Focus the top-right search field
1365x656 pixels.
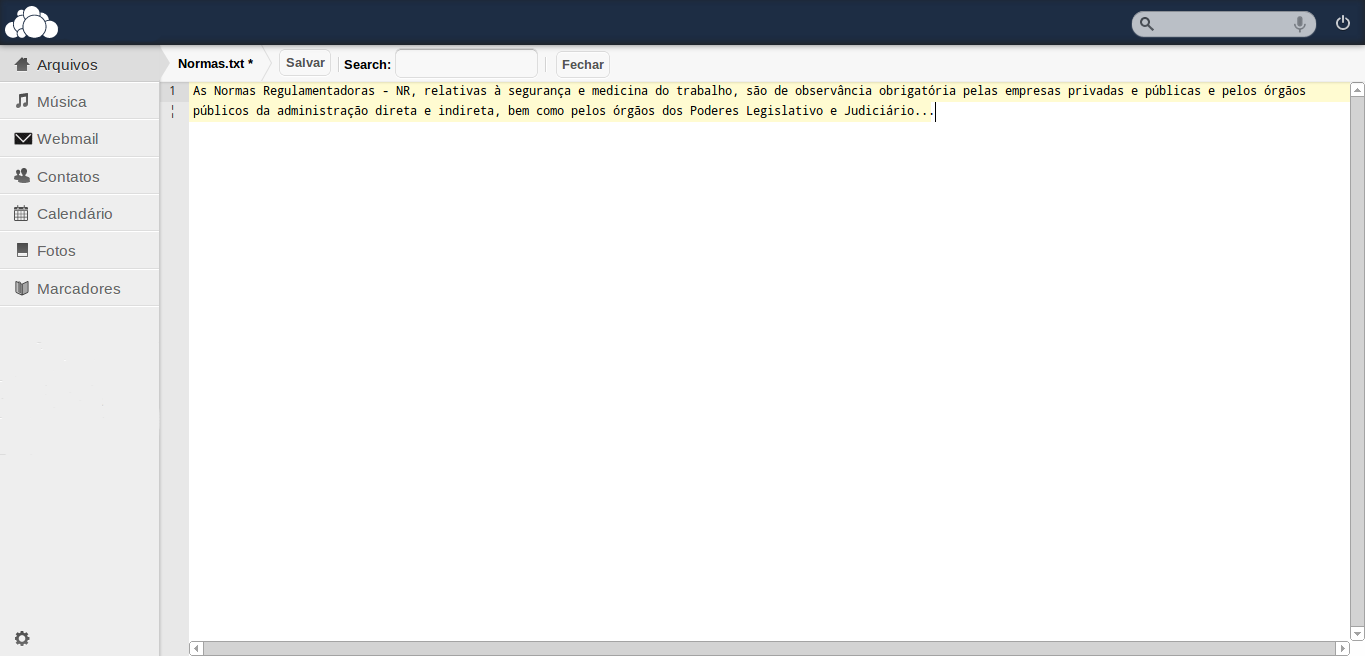1224,24
